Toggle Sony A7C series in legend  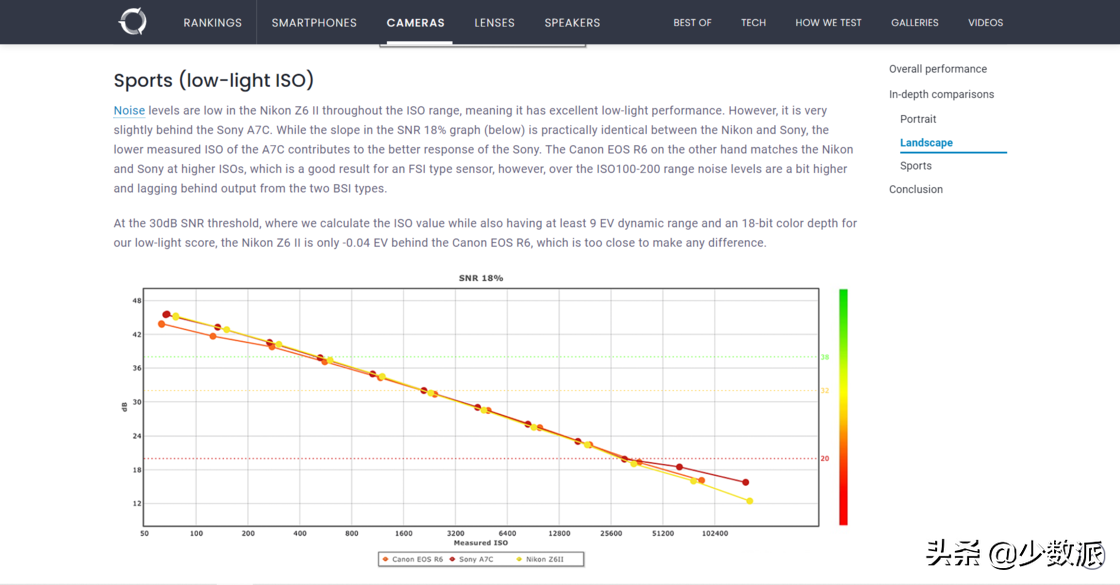click(x=471, y=559)
